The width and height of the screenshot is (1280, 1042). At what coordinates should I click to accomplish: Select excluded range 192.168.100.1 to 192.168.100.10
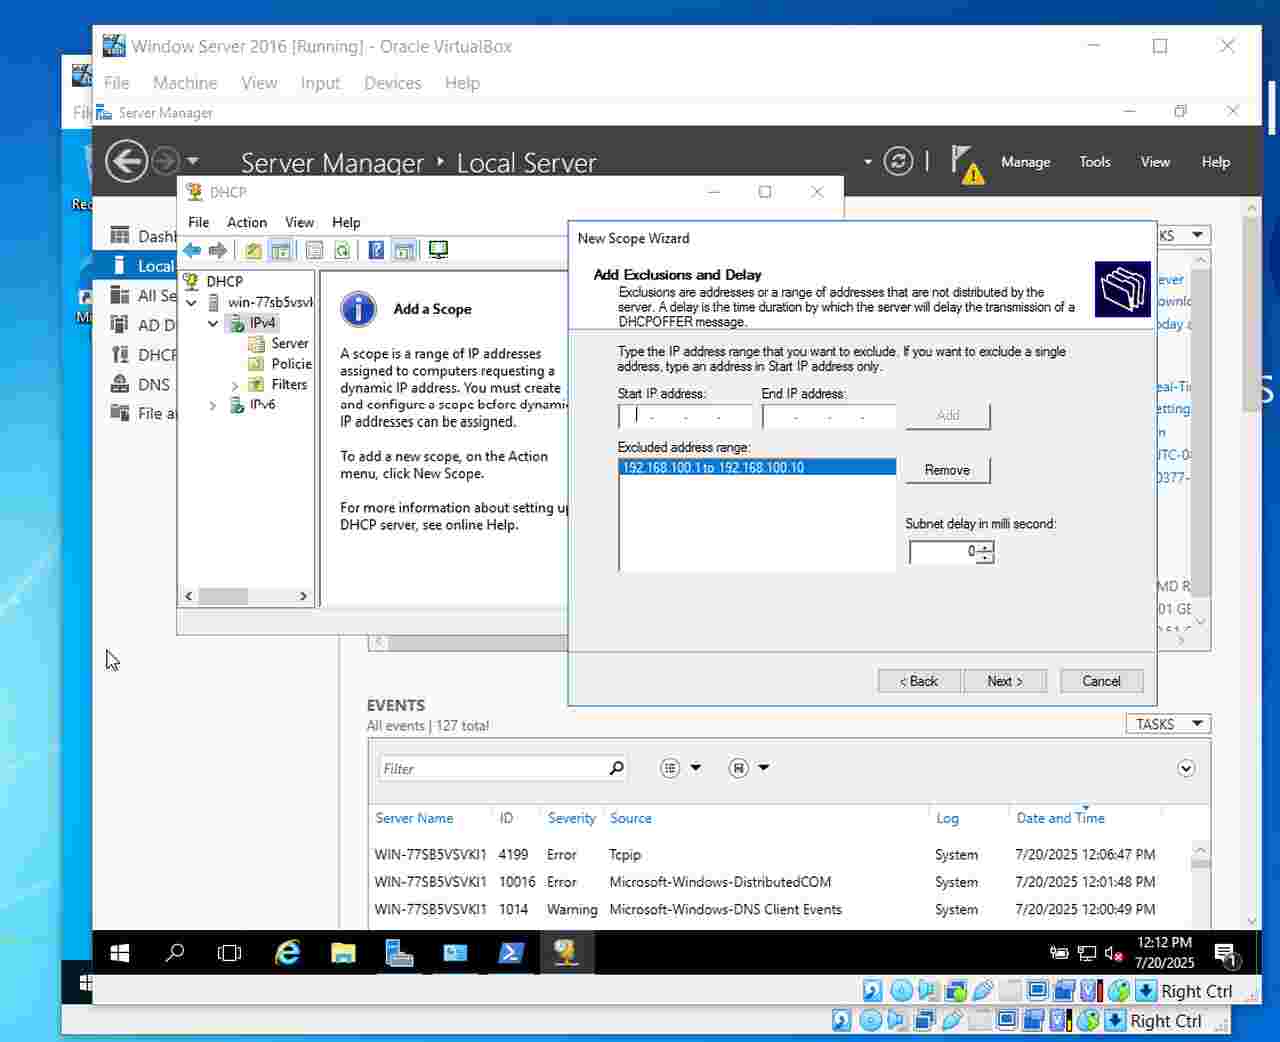[x=757, y=467]
